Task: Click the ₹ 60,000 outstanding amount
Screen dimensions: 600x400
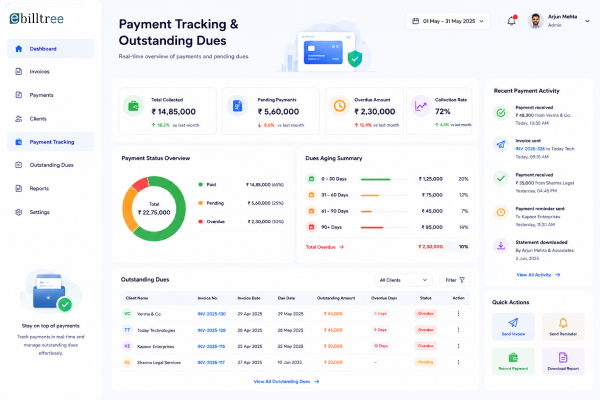Action: 333,314
